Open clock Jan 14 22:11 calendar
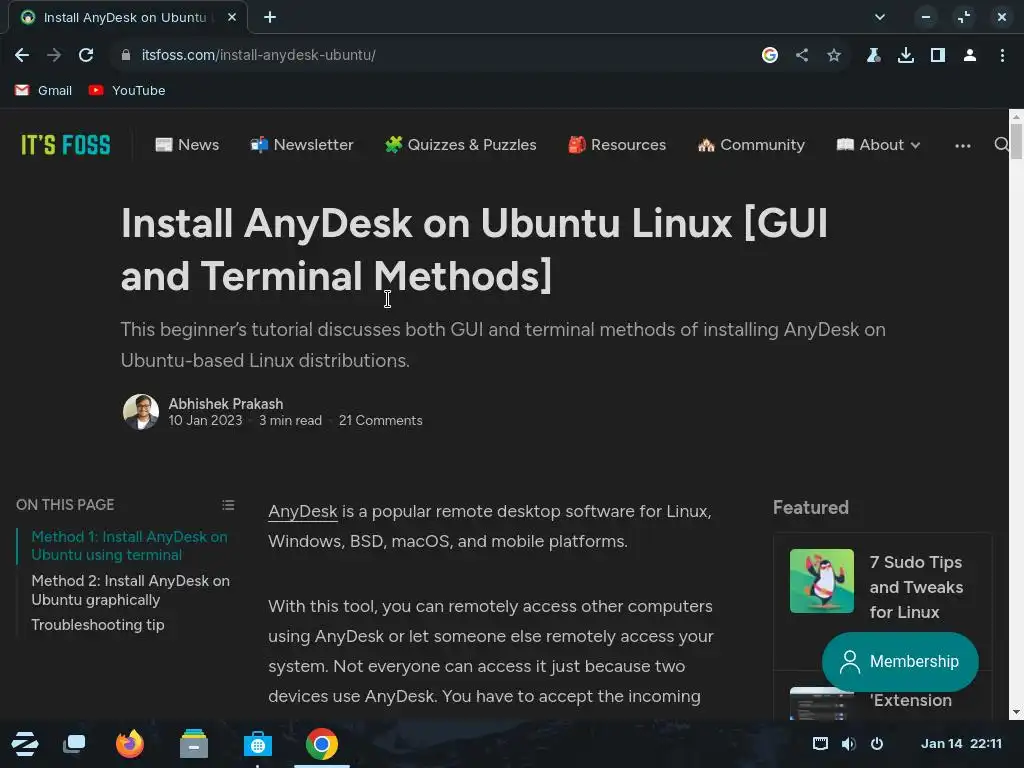This screenshot has height=768, width=1024. click(961, 744)
